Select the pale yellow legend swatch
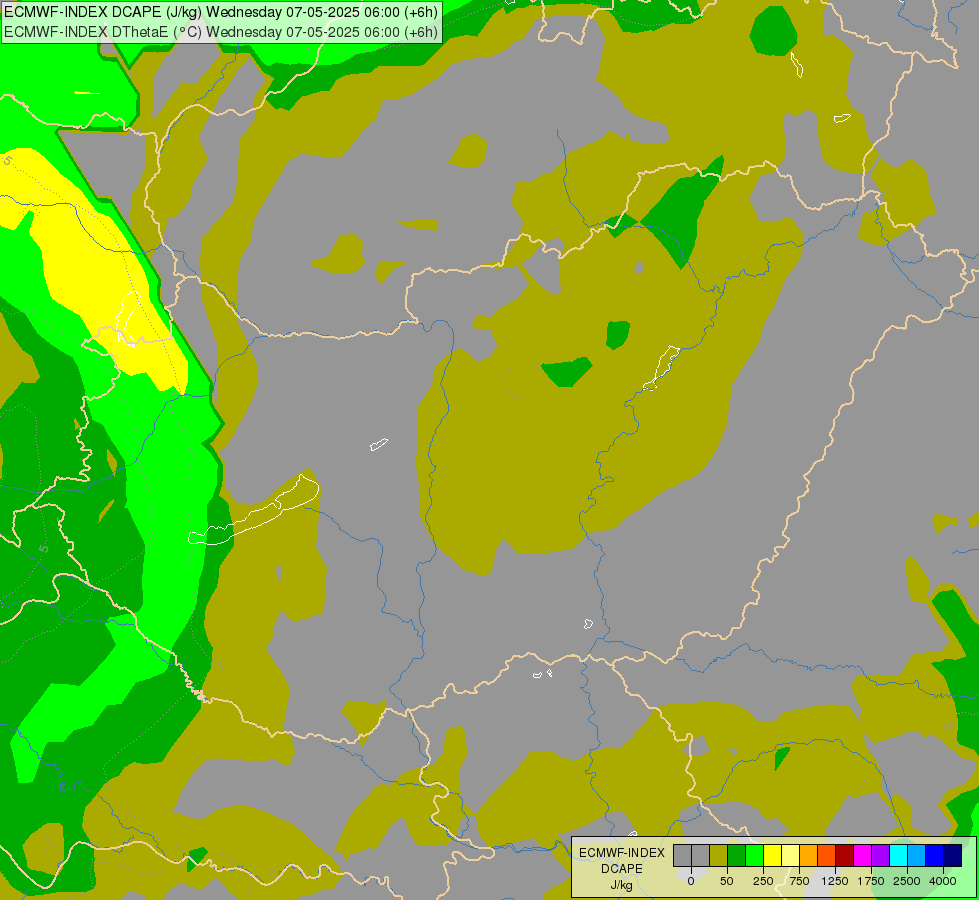Image resolution: width=979 pixels, height=900 pixels. point(790,855)
